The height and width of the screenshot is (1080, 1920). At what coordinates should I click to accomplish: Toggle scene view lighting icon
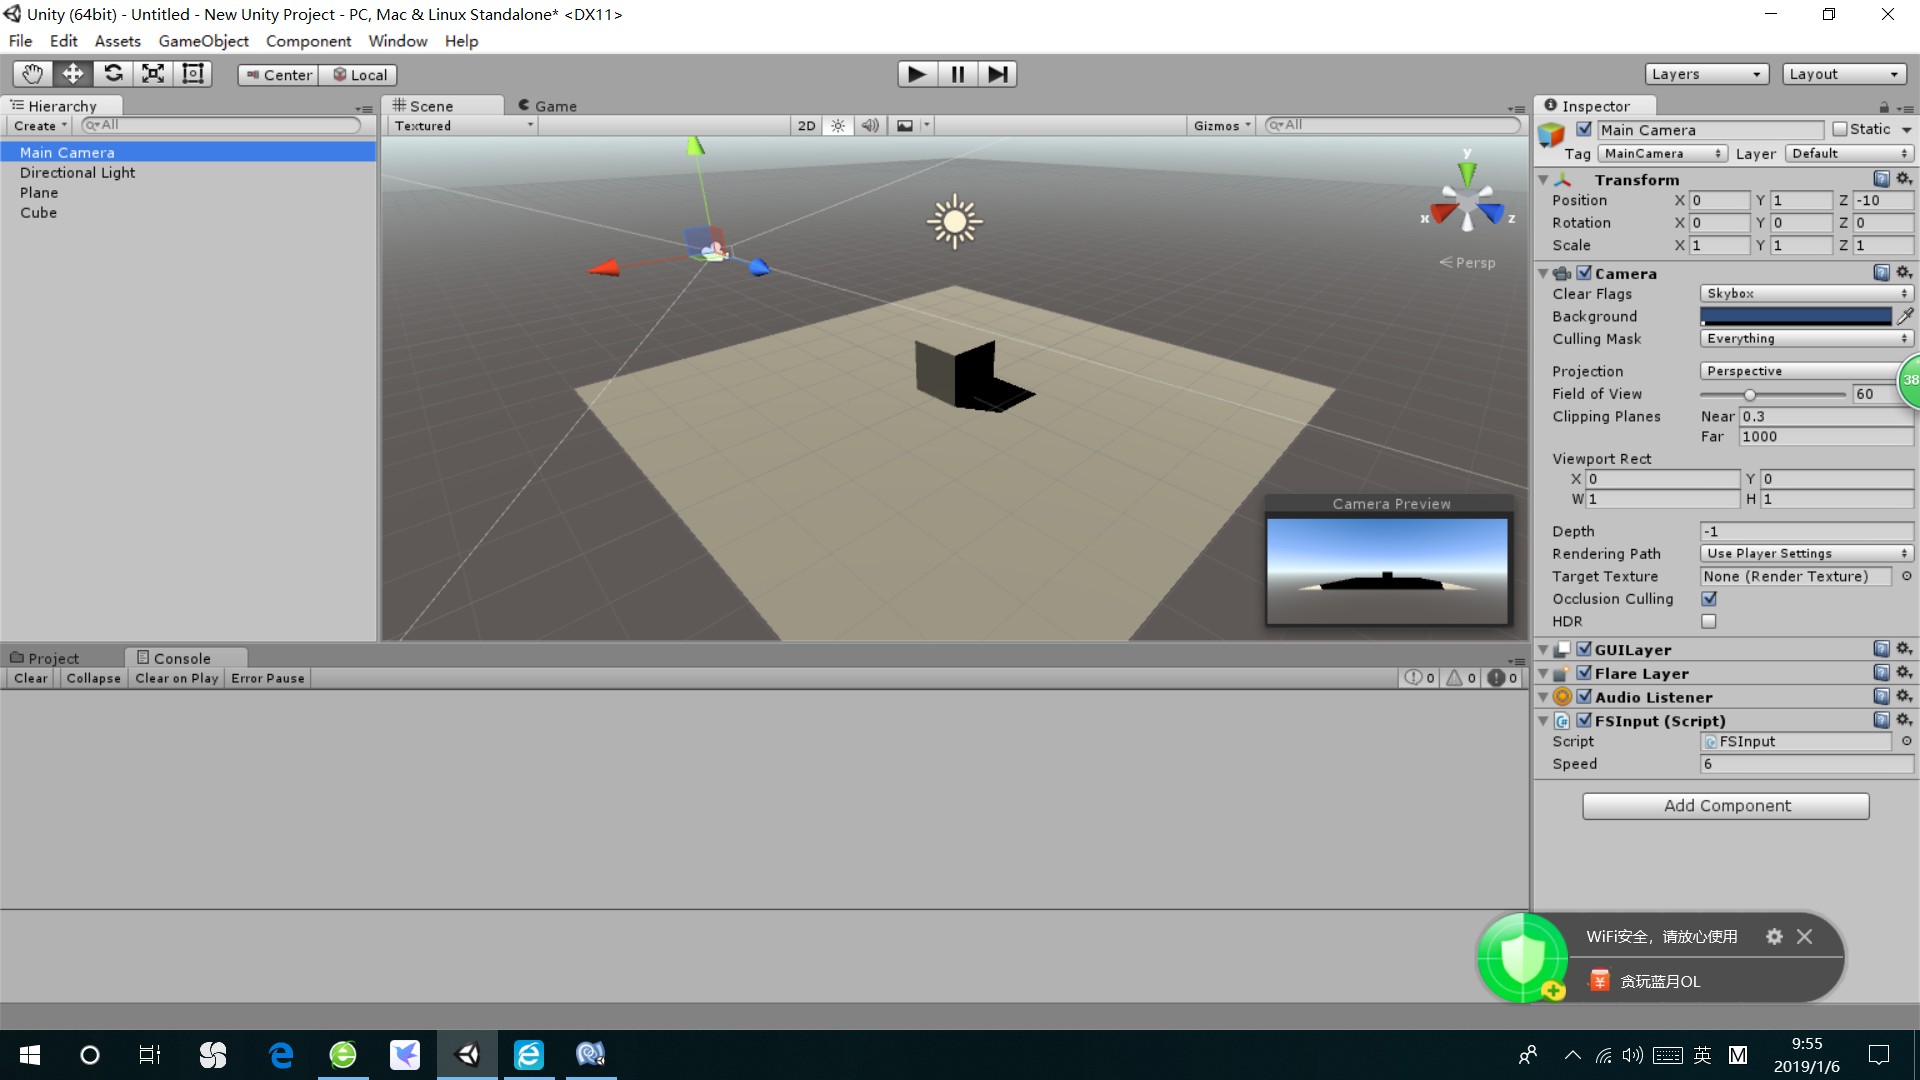tap(838, 125)
